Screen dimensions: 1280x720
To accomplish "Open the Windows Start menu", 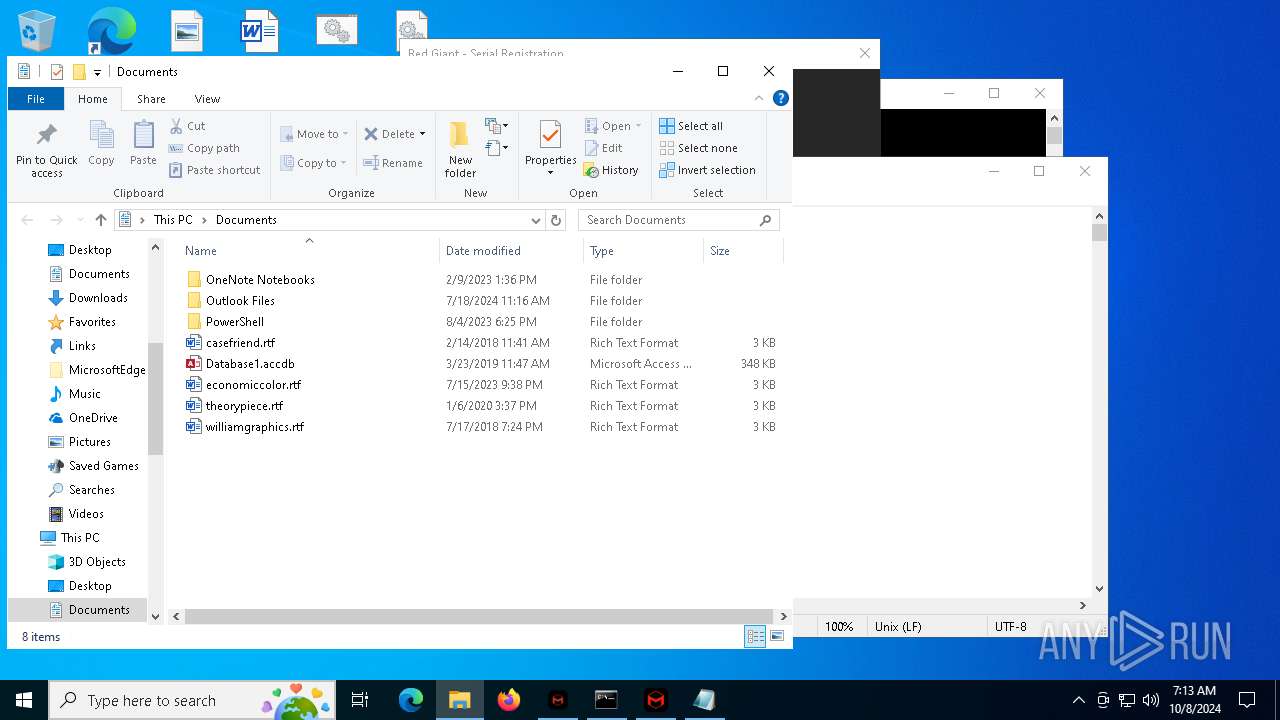I will 24,700.
